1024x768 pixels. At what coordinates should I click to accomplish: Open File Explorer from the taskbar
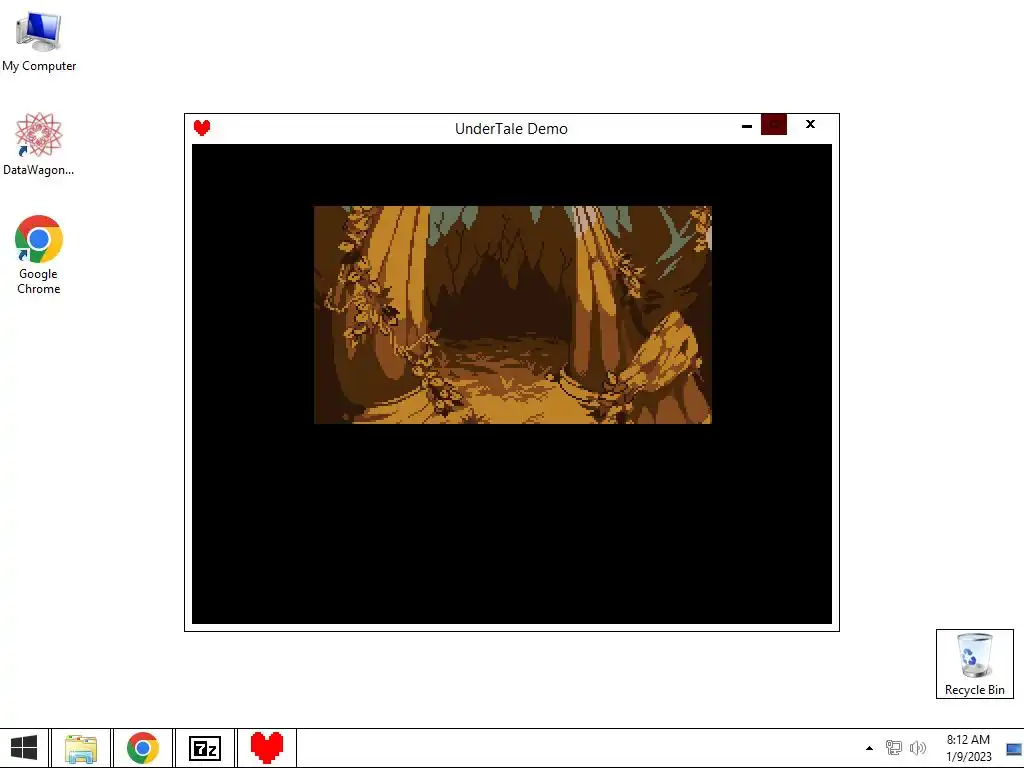(81, 748)
